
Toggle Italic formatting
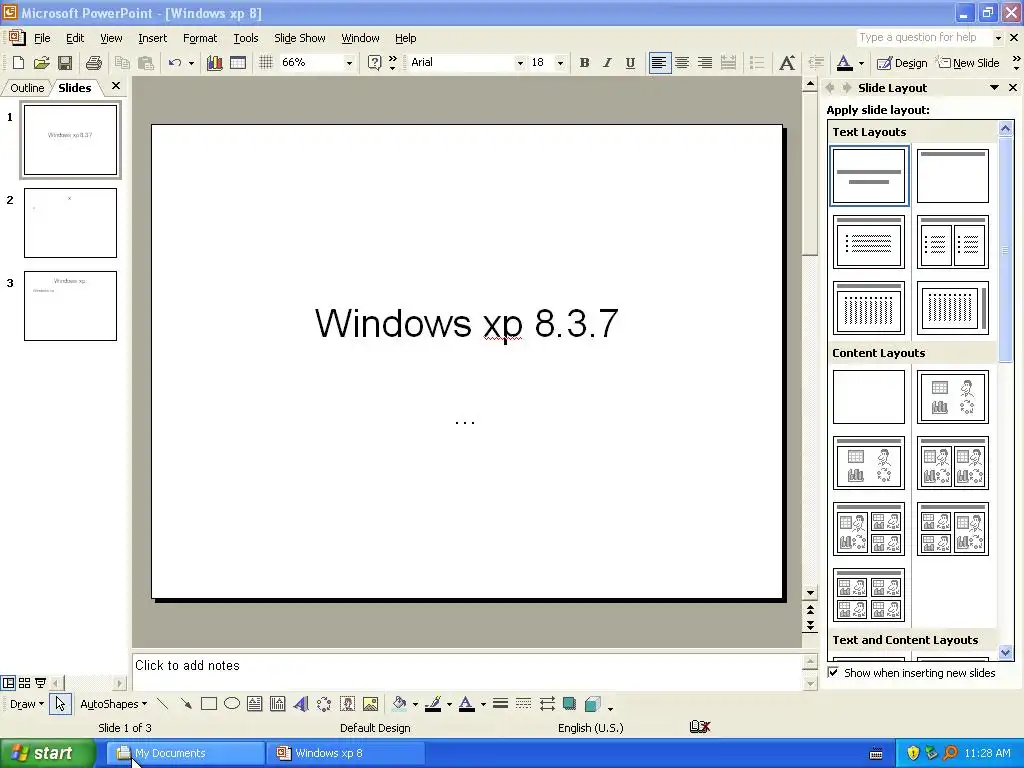[607, 63]
